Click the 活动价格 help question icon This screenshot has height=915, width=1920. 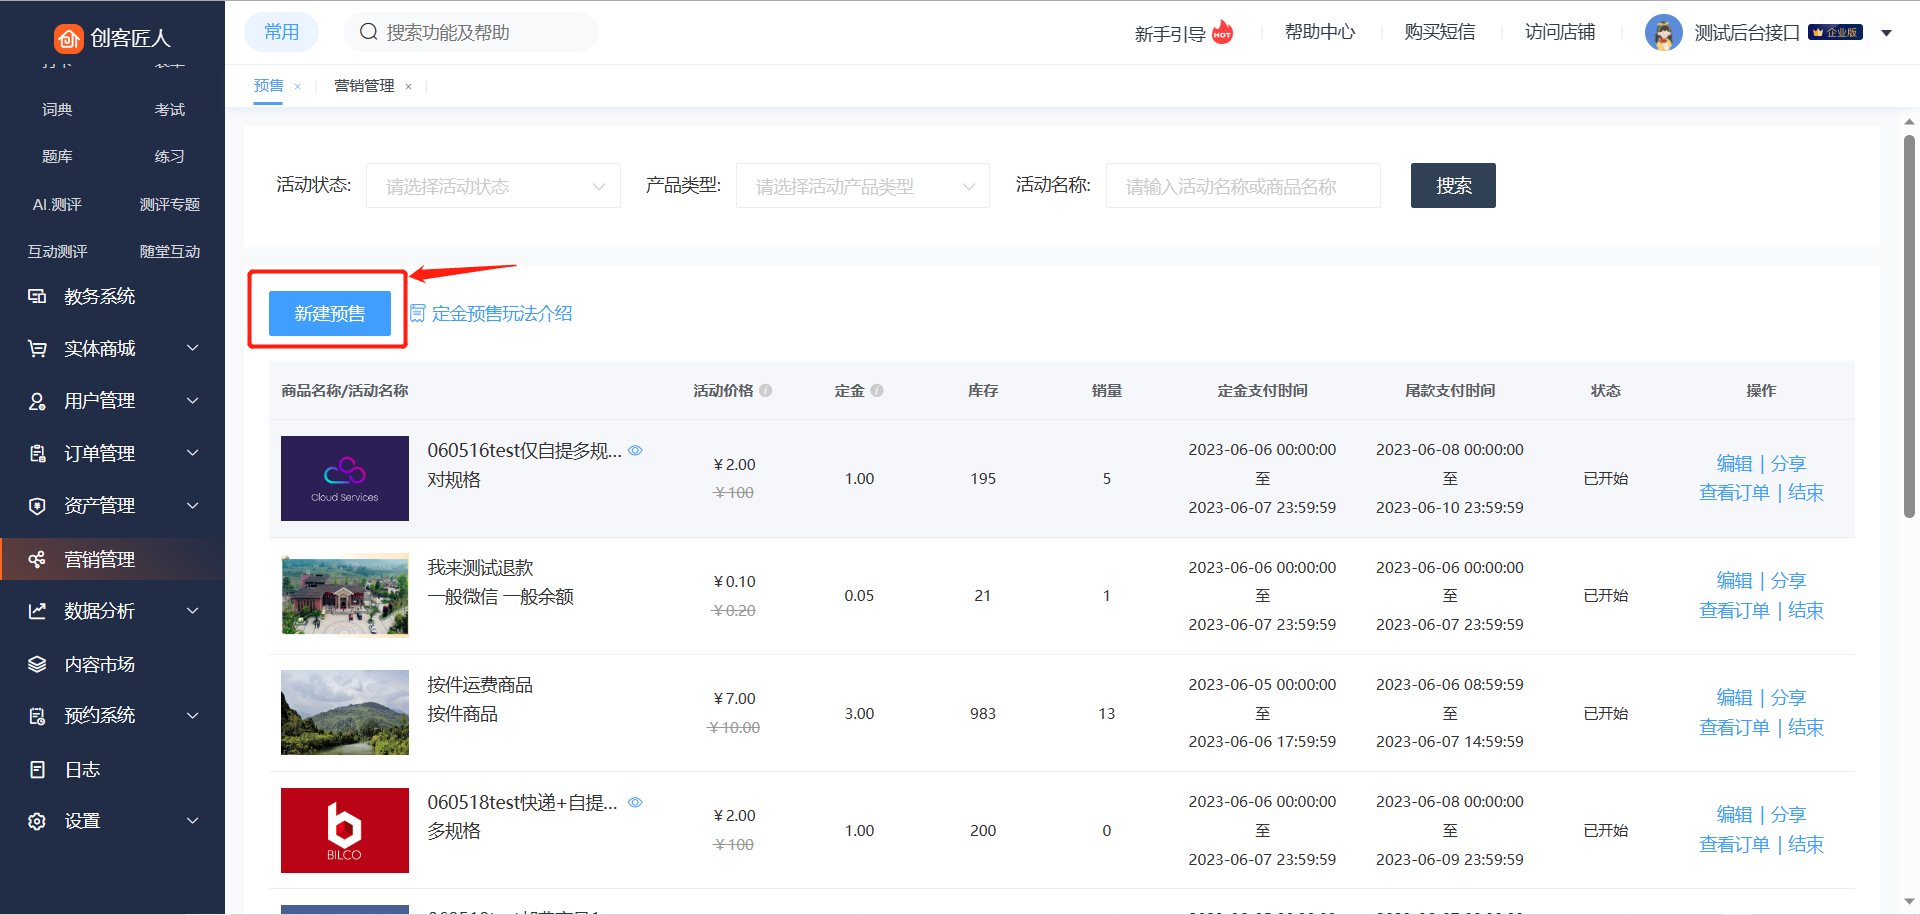766,391
